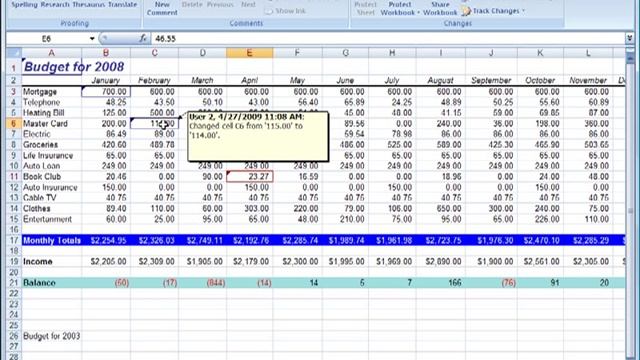Select the March total $2,749.11
This screenshot has width=640, height=360.
(202, 240)
